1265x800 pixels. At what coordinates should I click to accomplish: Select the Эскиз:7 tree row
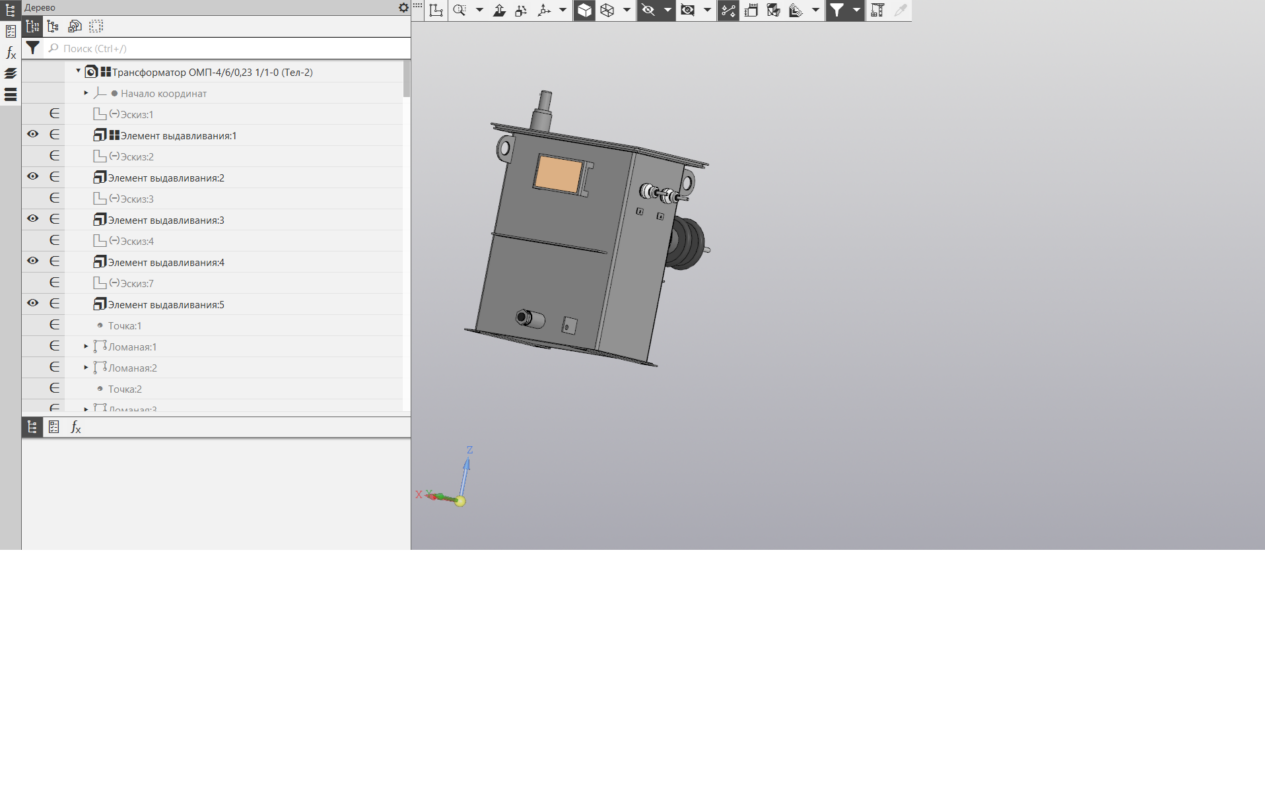[213, 283]
